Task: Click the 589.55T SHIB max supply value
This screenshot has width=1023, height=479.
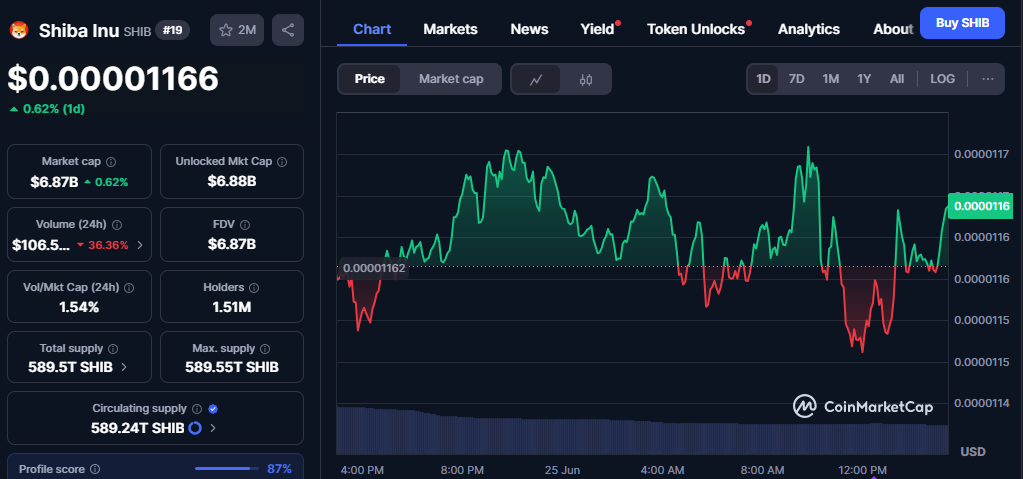Action: 232,367
